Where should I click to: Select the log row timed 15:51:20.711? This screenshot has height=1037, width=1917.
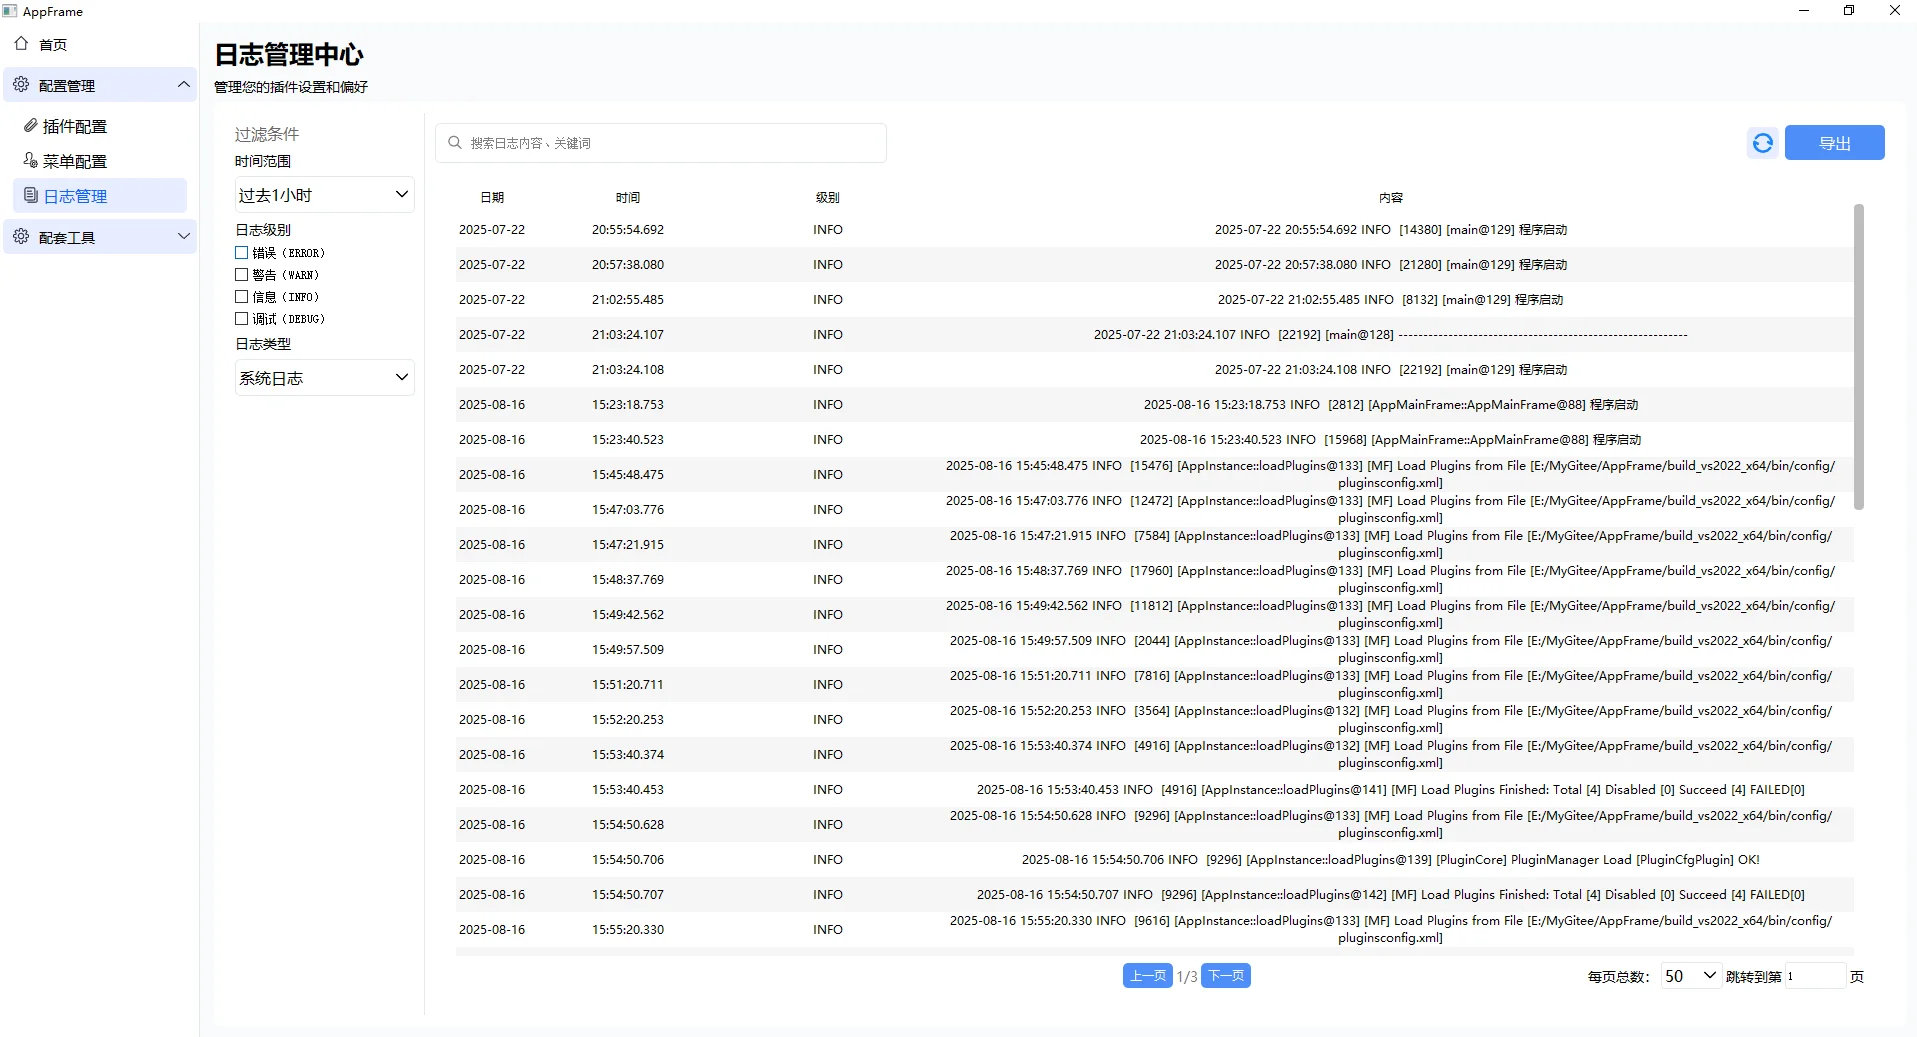coord(1155,685)
